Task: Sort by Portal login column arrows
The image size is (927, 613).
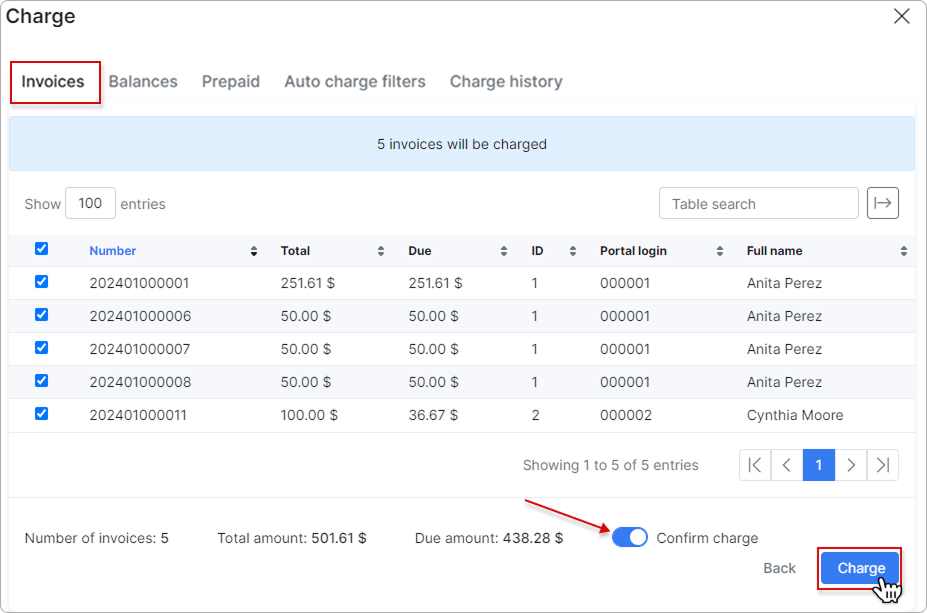Action: click(720, 251)
